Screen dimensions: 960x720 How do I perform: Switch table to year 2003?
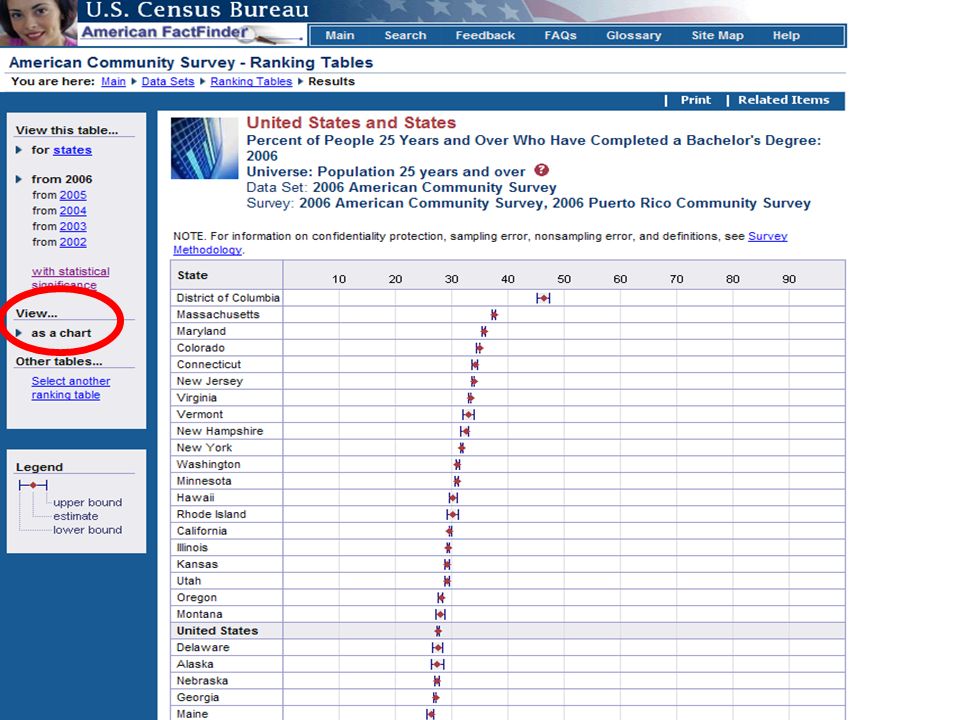[x=73, y=227]
